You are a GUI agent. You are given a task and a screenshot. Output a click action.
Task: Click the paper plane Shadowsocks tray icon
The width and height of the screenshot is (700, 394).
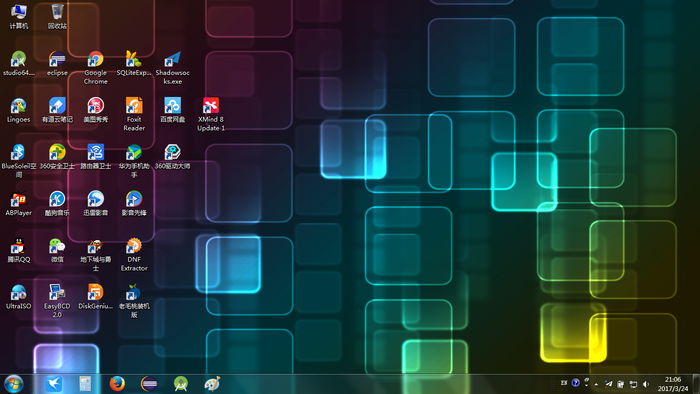(608, 384)
